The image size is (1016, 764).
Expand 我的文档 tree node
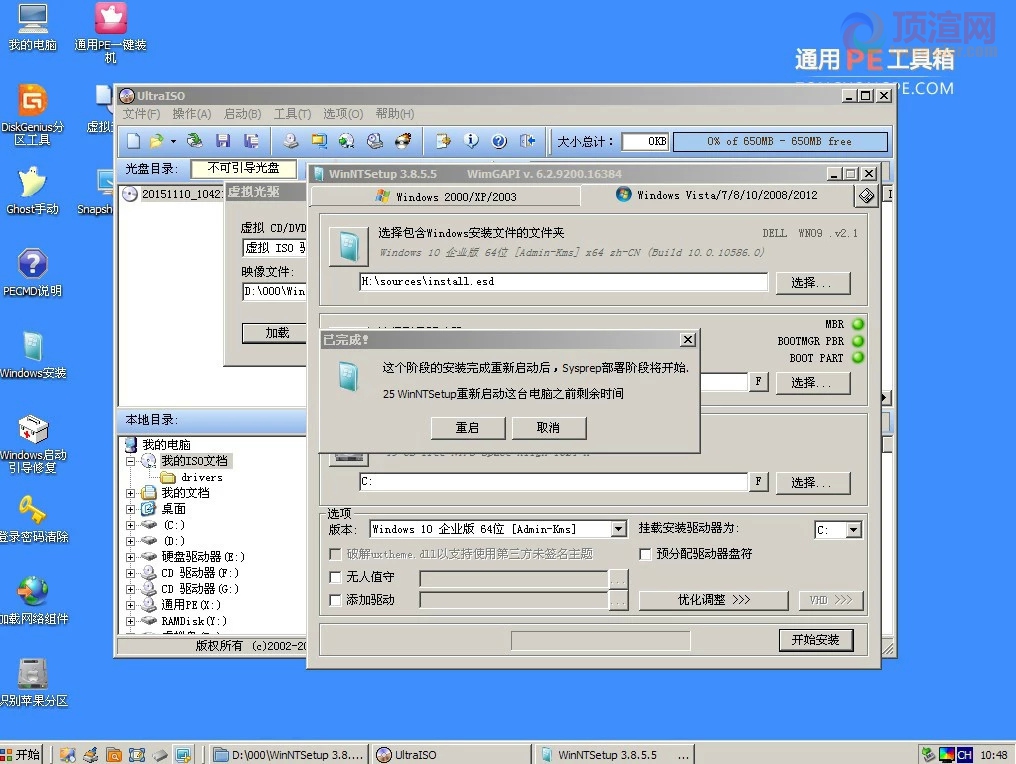pos(130,493)
